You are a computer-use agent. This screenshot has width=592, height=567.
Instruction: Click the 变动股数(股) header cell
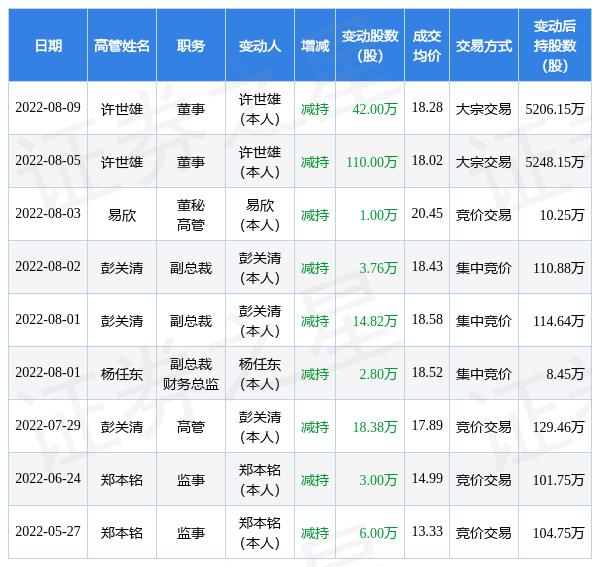370,46
